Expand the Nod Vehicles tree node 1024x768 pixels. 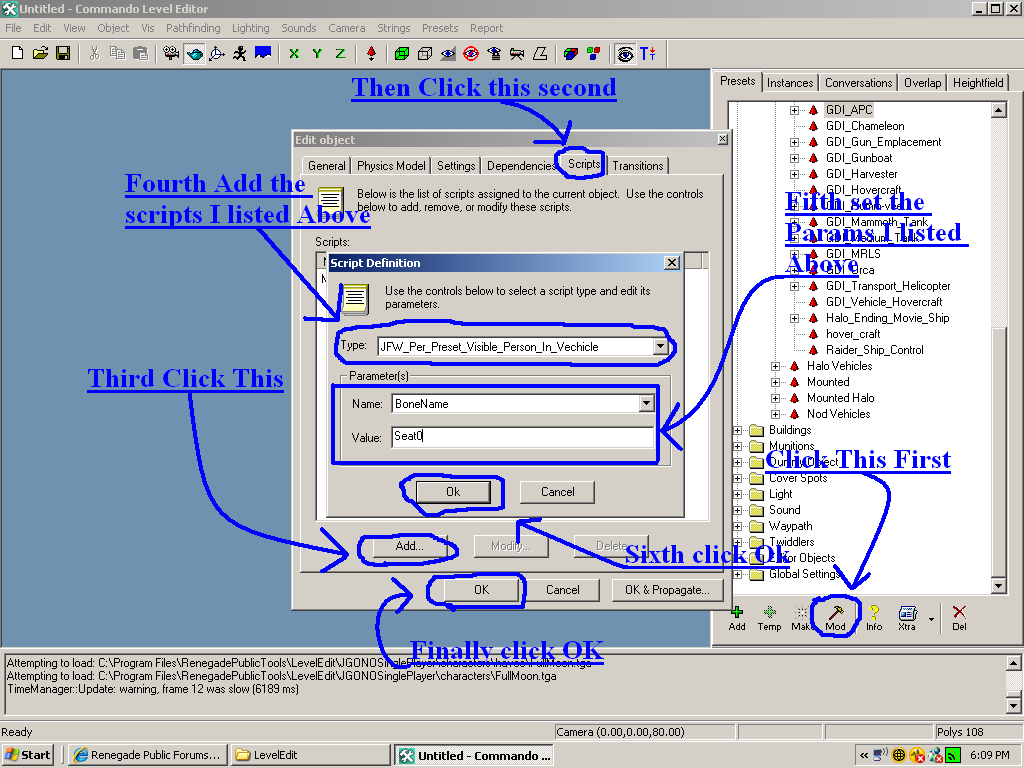[776, 414]
